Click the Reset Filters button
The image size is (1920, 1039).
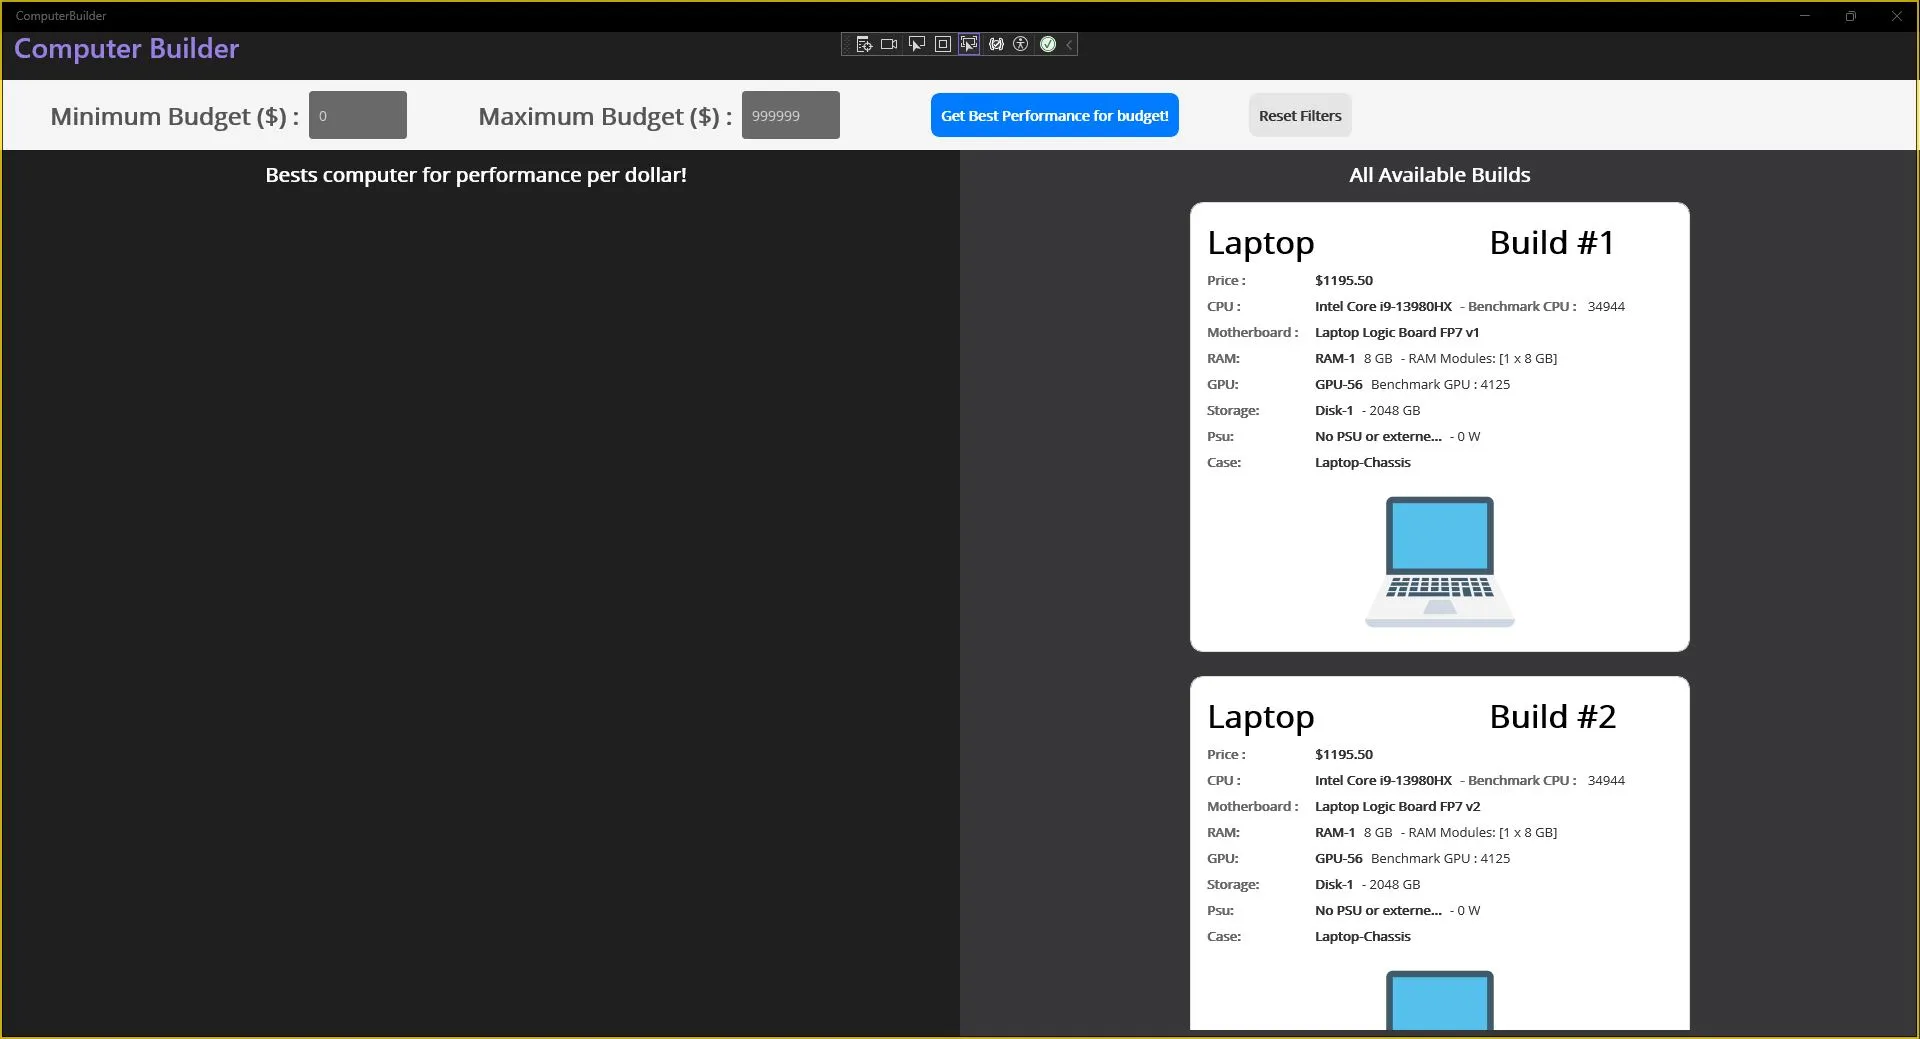tap(1299, 115)
